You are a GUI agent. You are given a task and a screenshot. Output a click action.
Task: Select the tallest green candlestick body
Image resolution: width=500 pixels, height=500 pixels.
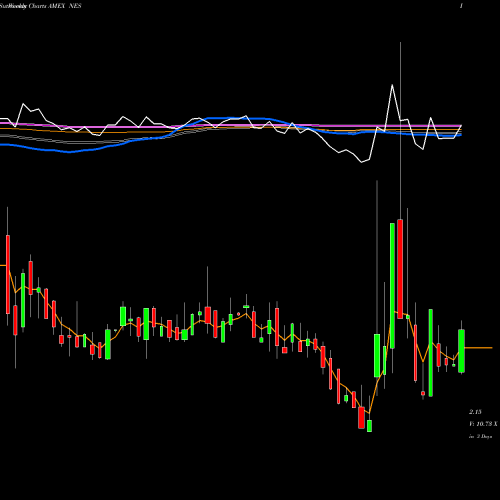(392, 286)
